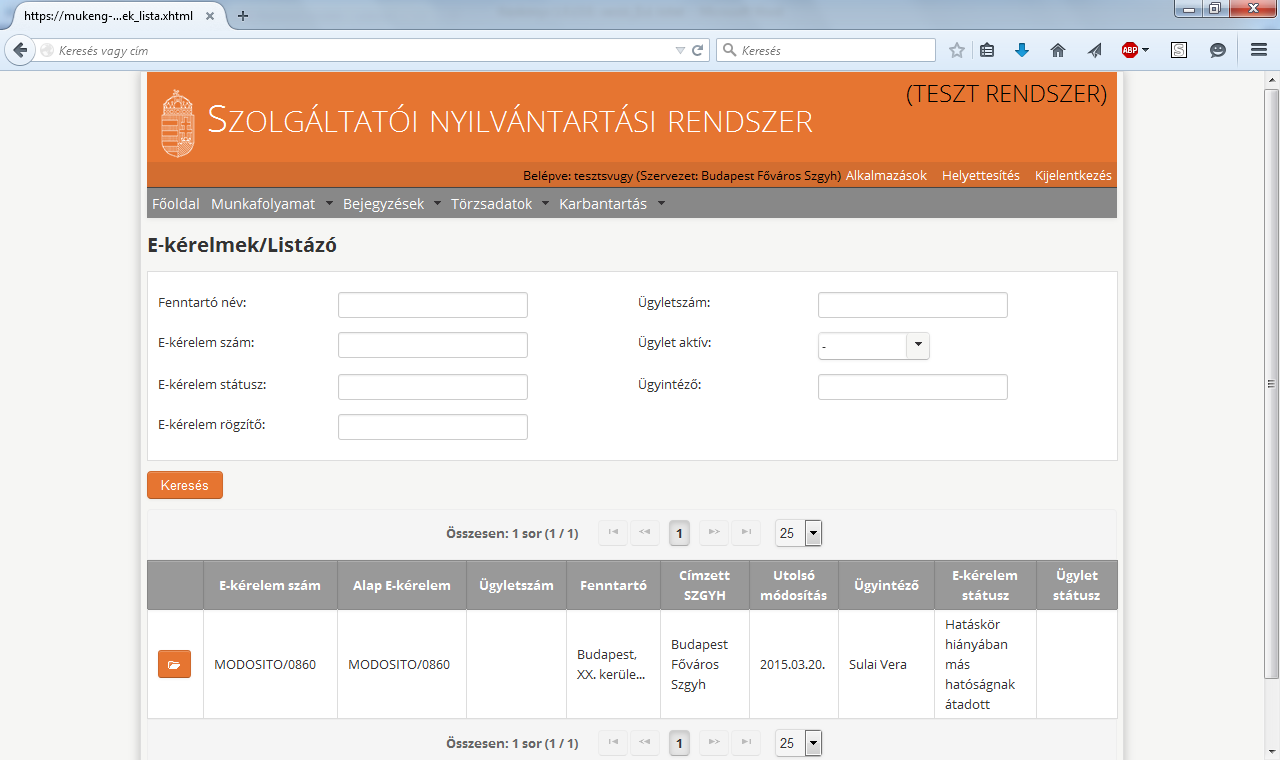Click the page vertical scrollbar
Screen dimensions: 1280x760
1272,383
